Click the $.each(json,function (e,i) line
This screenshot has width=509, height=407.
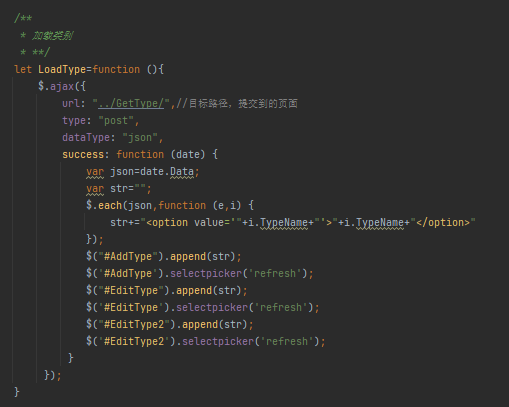(x=170, y=205)
